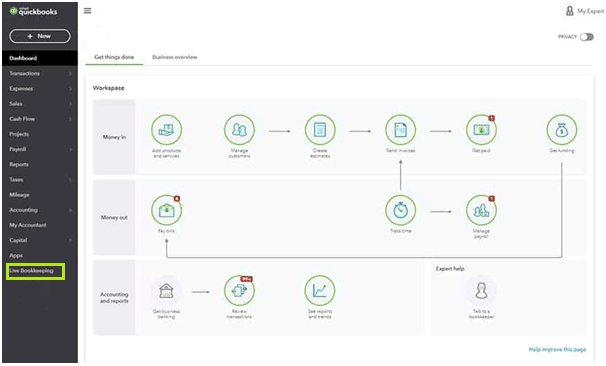Viewport: 606px width, 366px height.
Task: Expand Transactions sidebar chevron
Action: 70,73
